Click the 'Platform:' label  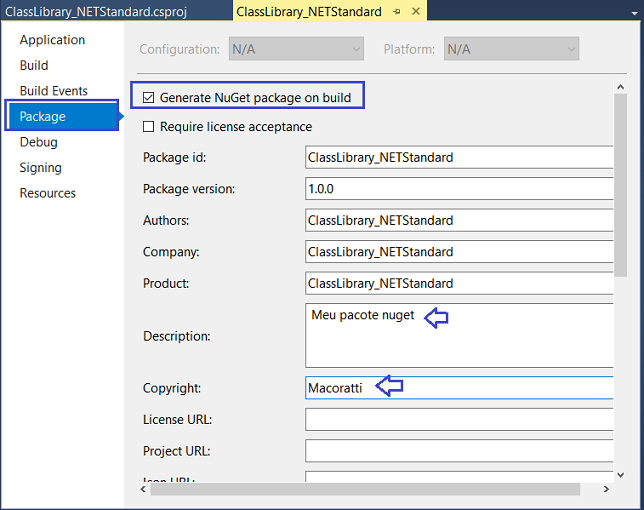coord(409,49)
